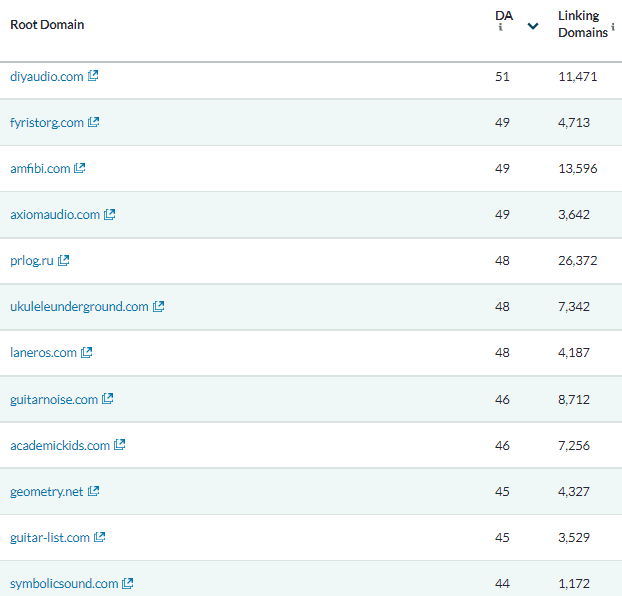This screenshot has height=596, width=622.
Task: Visit the laneros.com domain link
Action: [x=43, y=353]
